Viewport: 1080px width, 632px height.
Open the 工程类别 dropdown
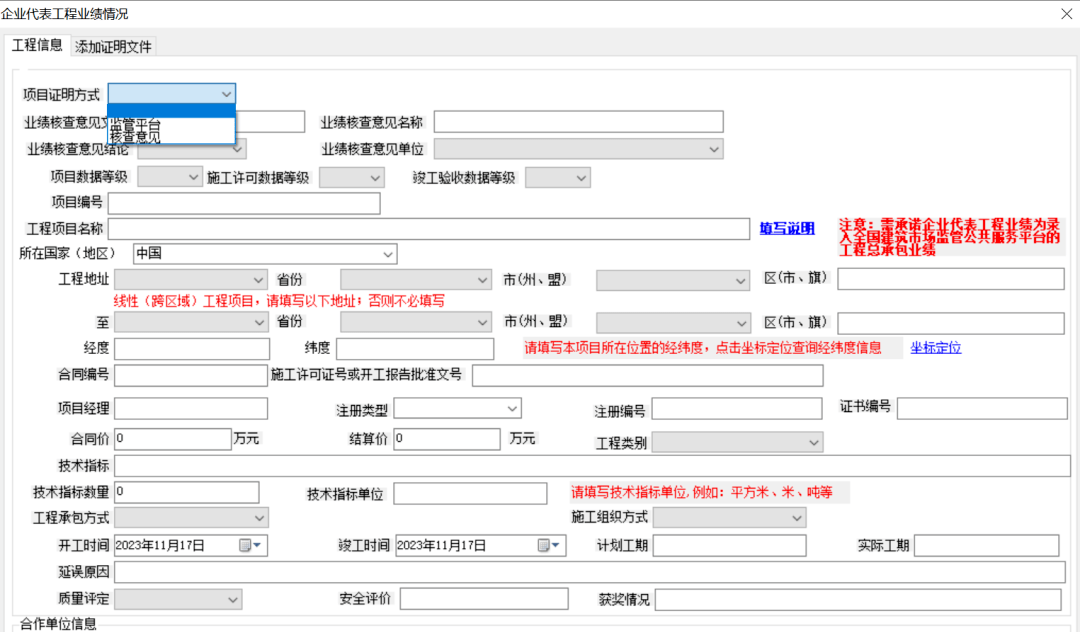pos(813,442)
